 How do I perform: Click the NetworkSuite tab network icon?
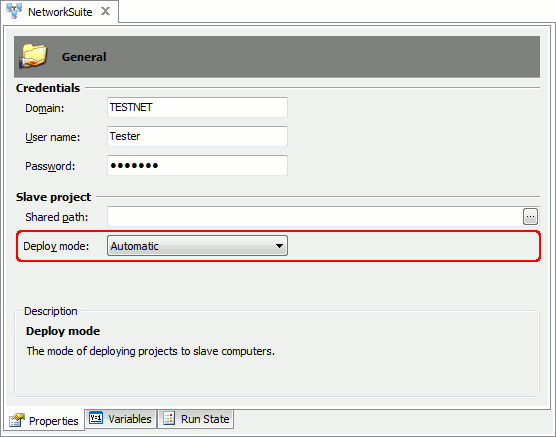(14, 11)
